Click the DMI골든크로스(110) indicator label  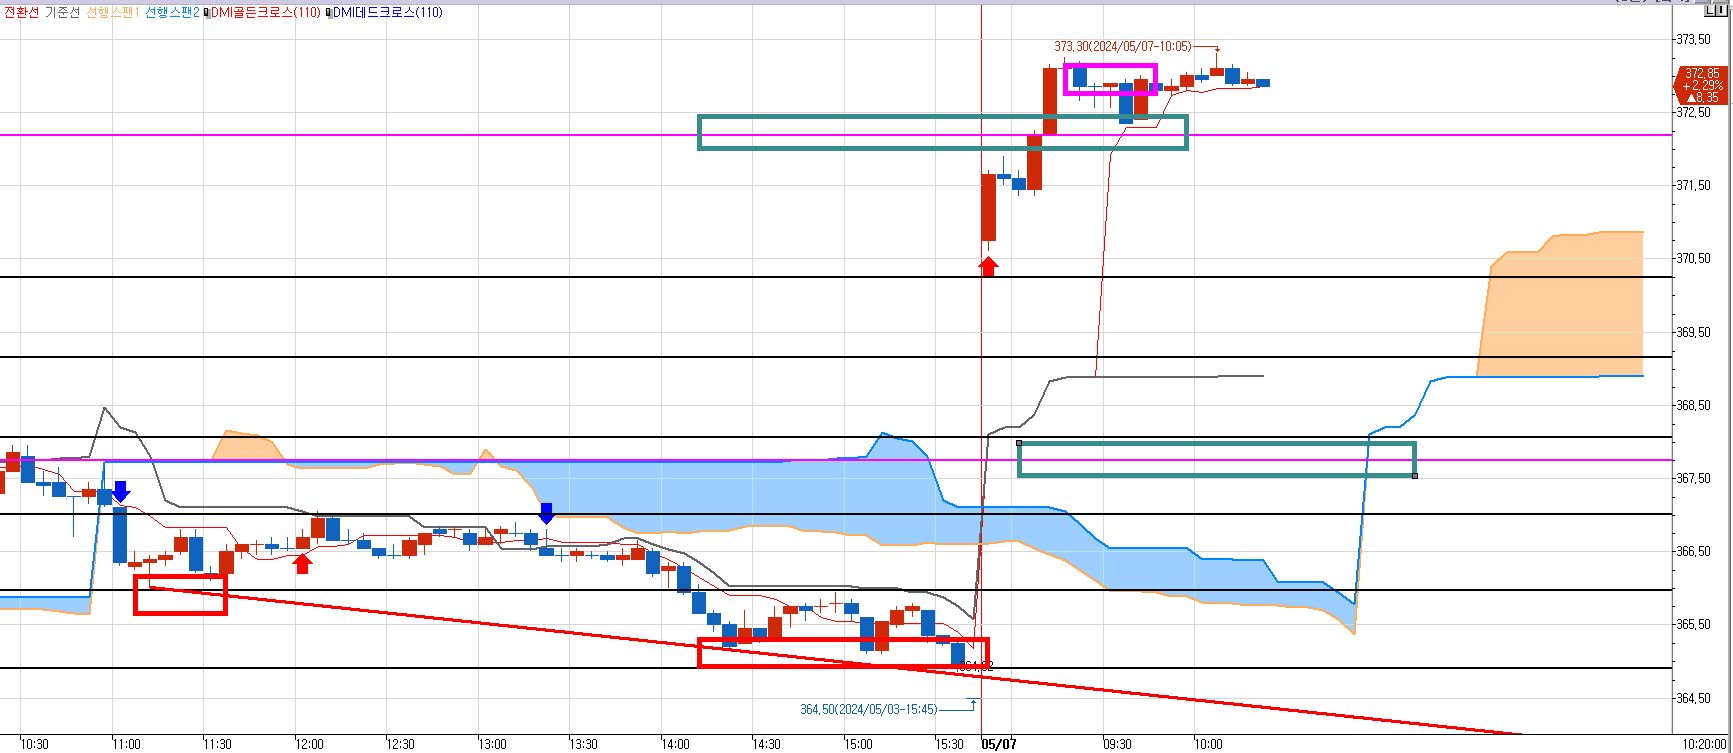tap(265, 12)
